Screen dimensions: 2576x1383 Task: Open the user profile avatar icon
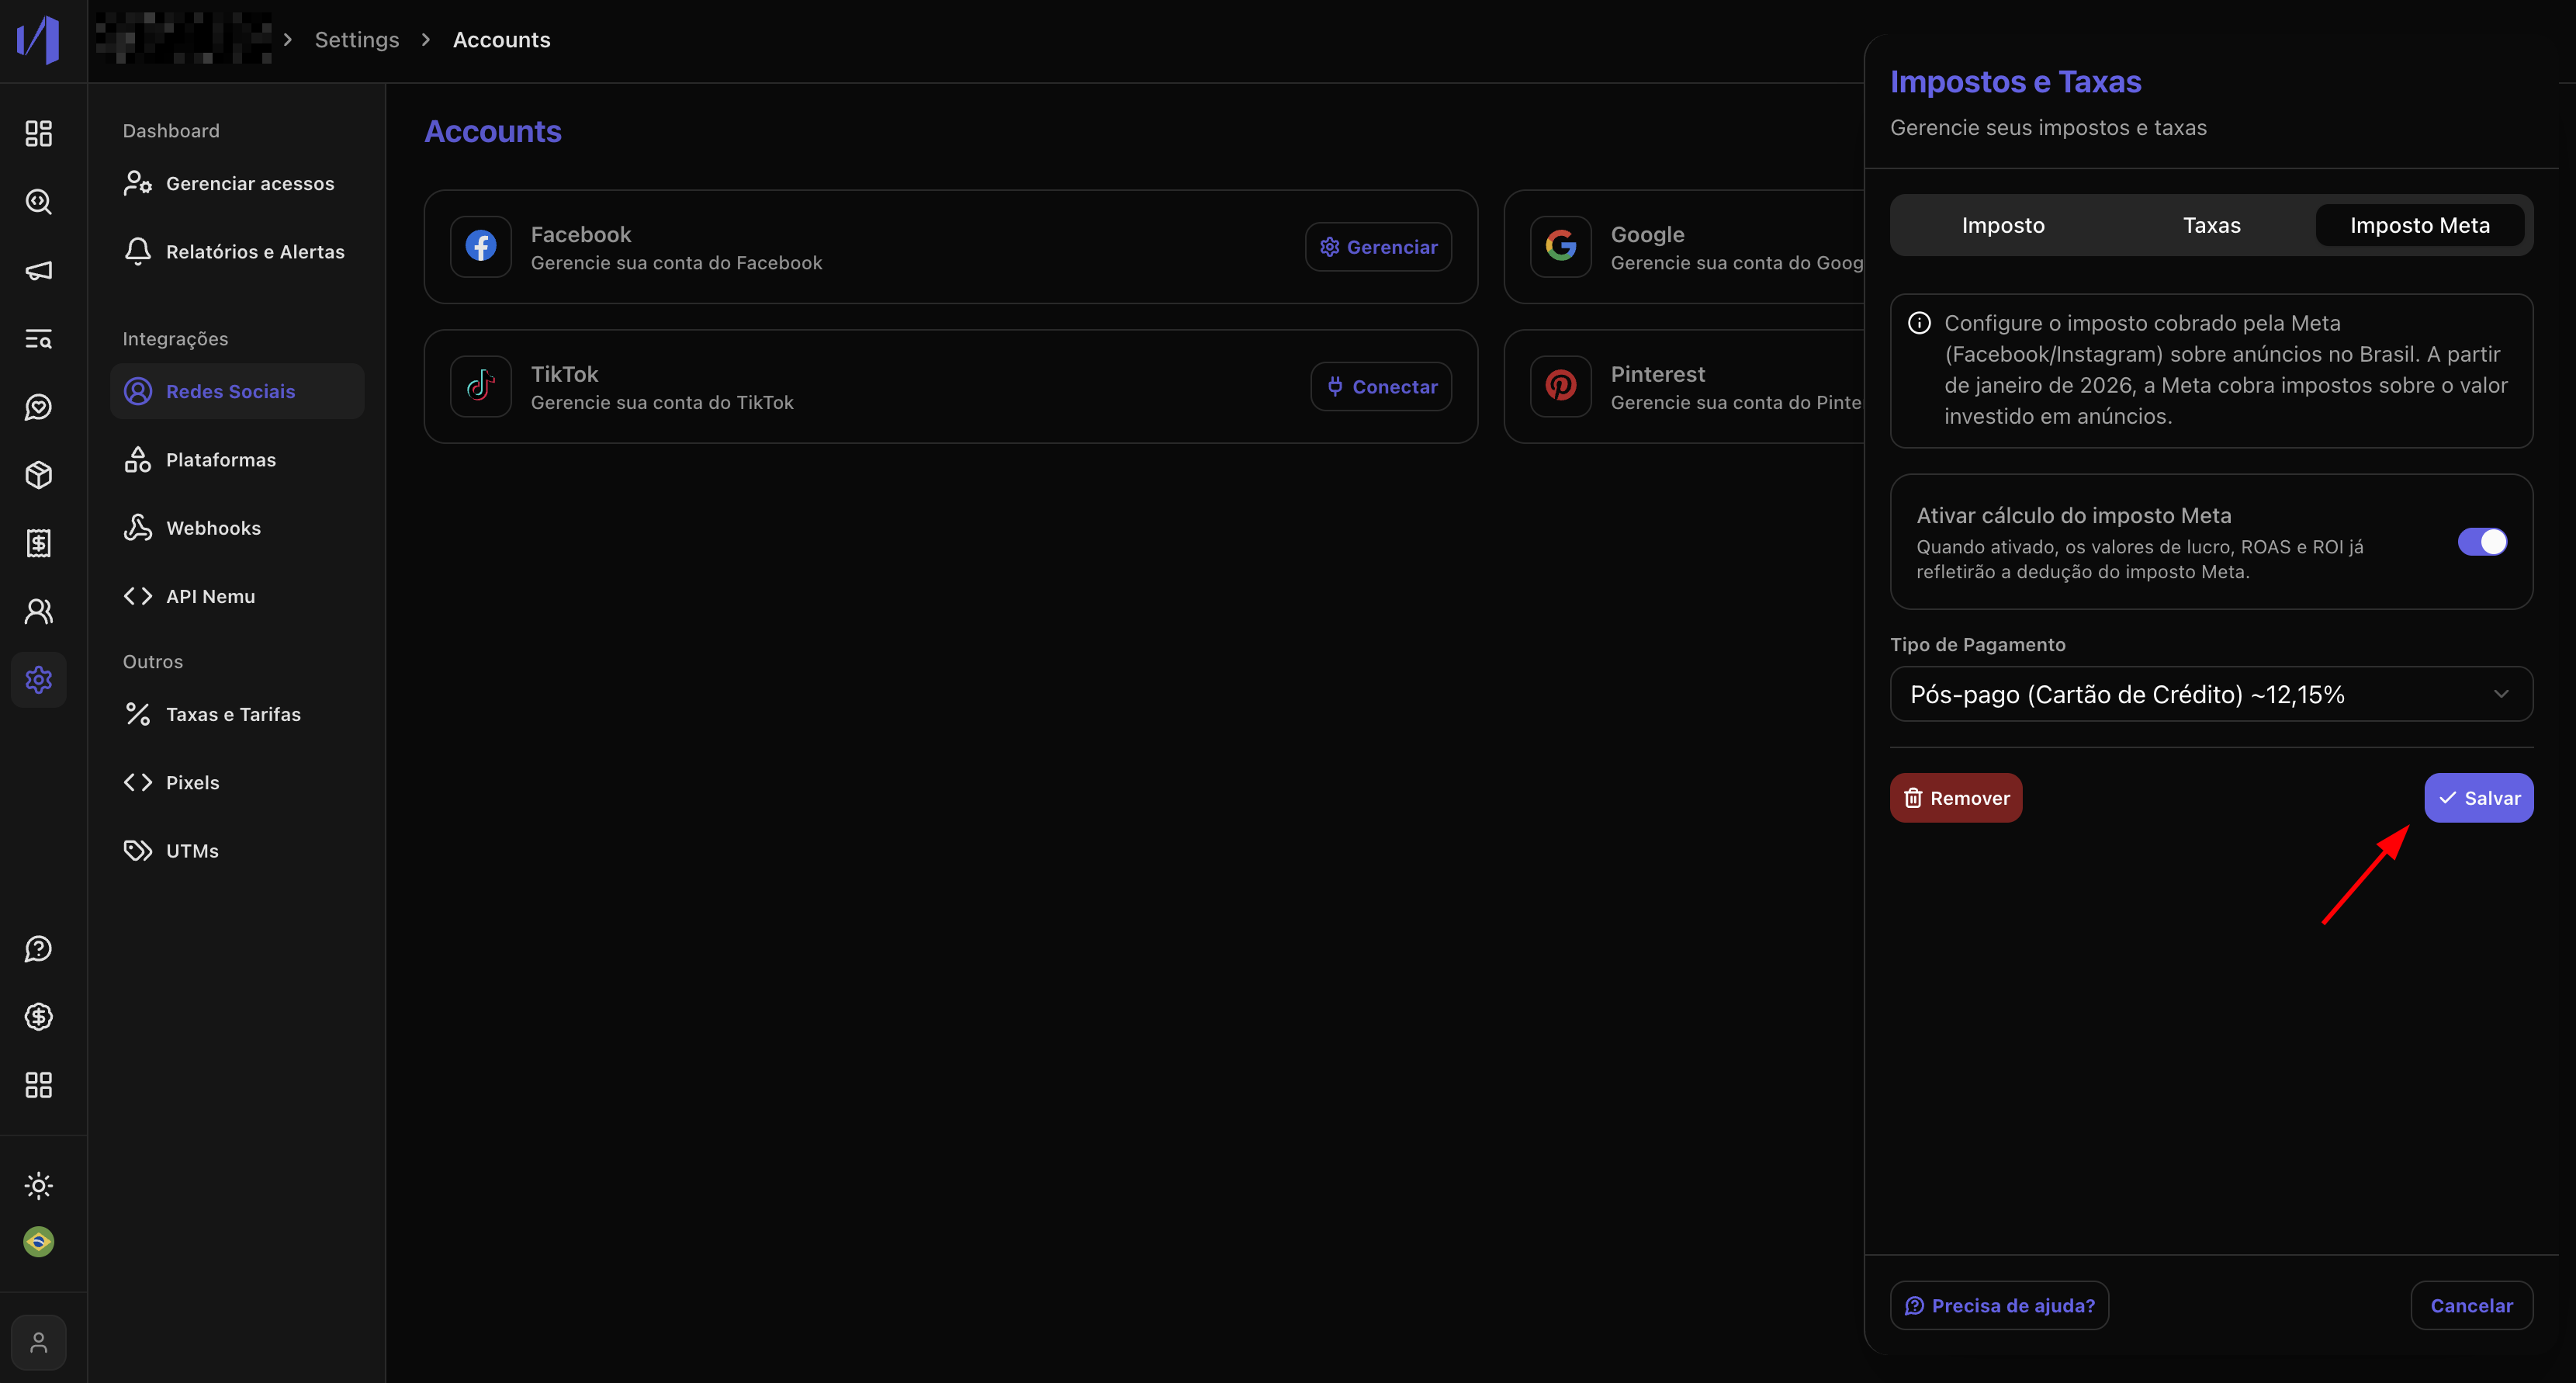(38, 1342)
